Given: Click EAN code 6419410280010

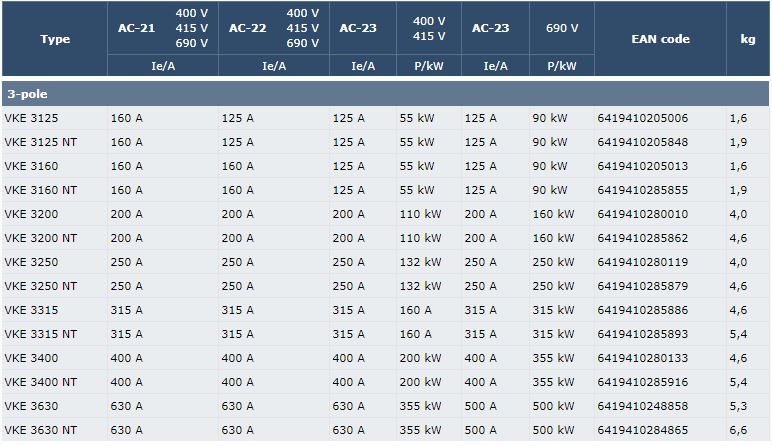Looking at the screenshot, I should (x=643, y=214).
